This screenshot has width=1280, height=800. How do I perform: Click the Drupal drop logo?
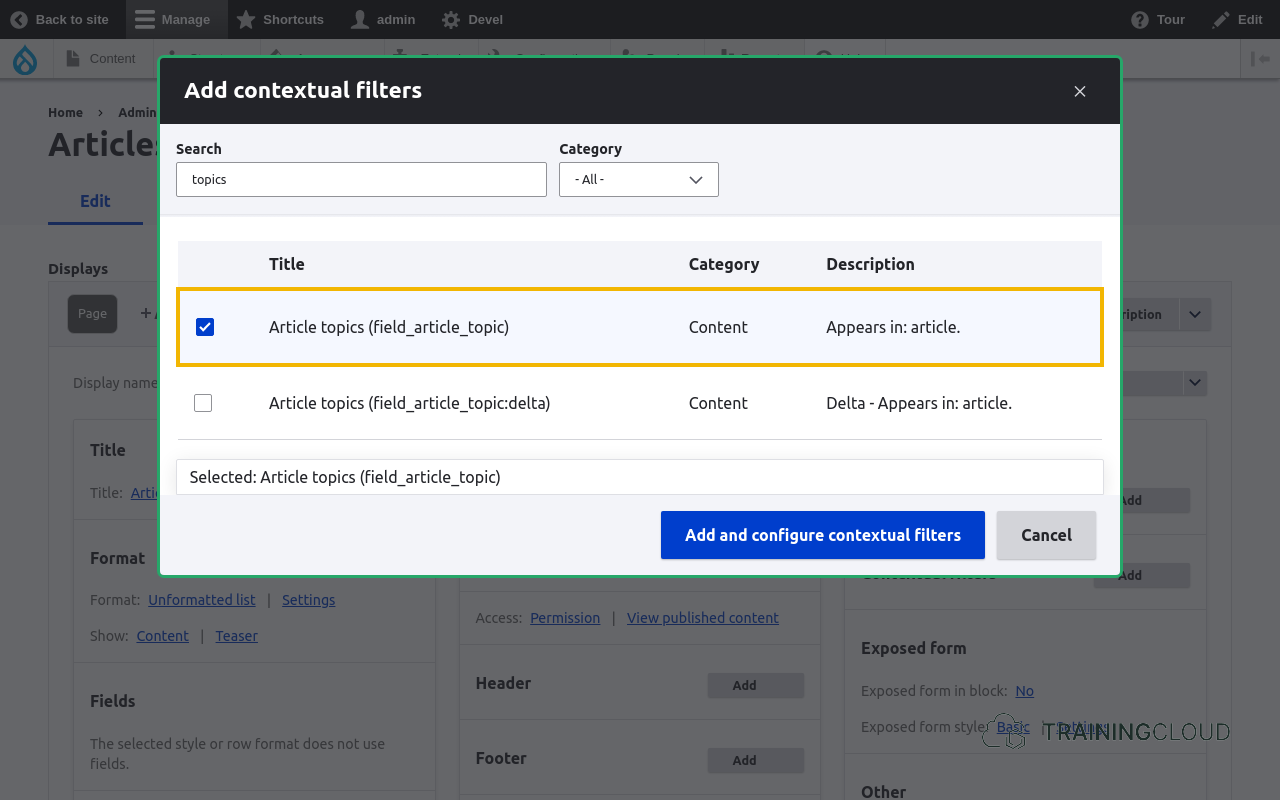25,59
